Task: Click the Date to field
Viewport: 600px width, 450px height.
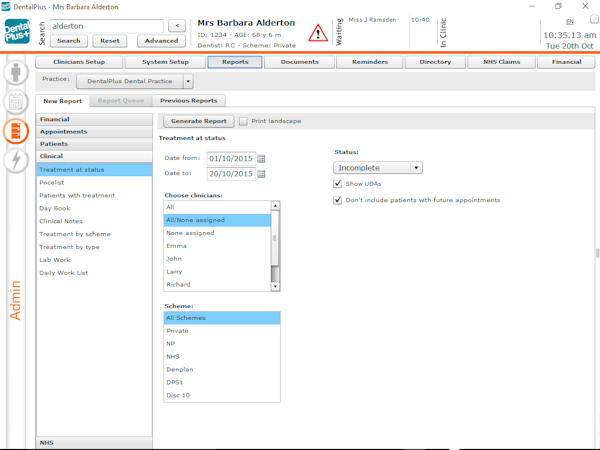Action: 231,174
